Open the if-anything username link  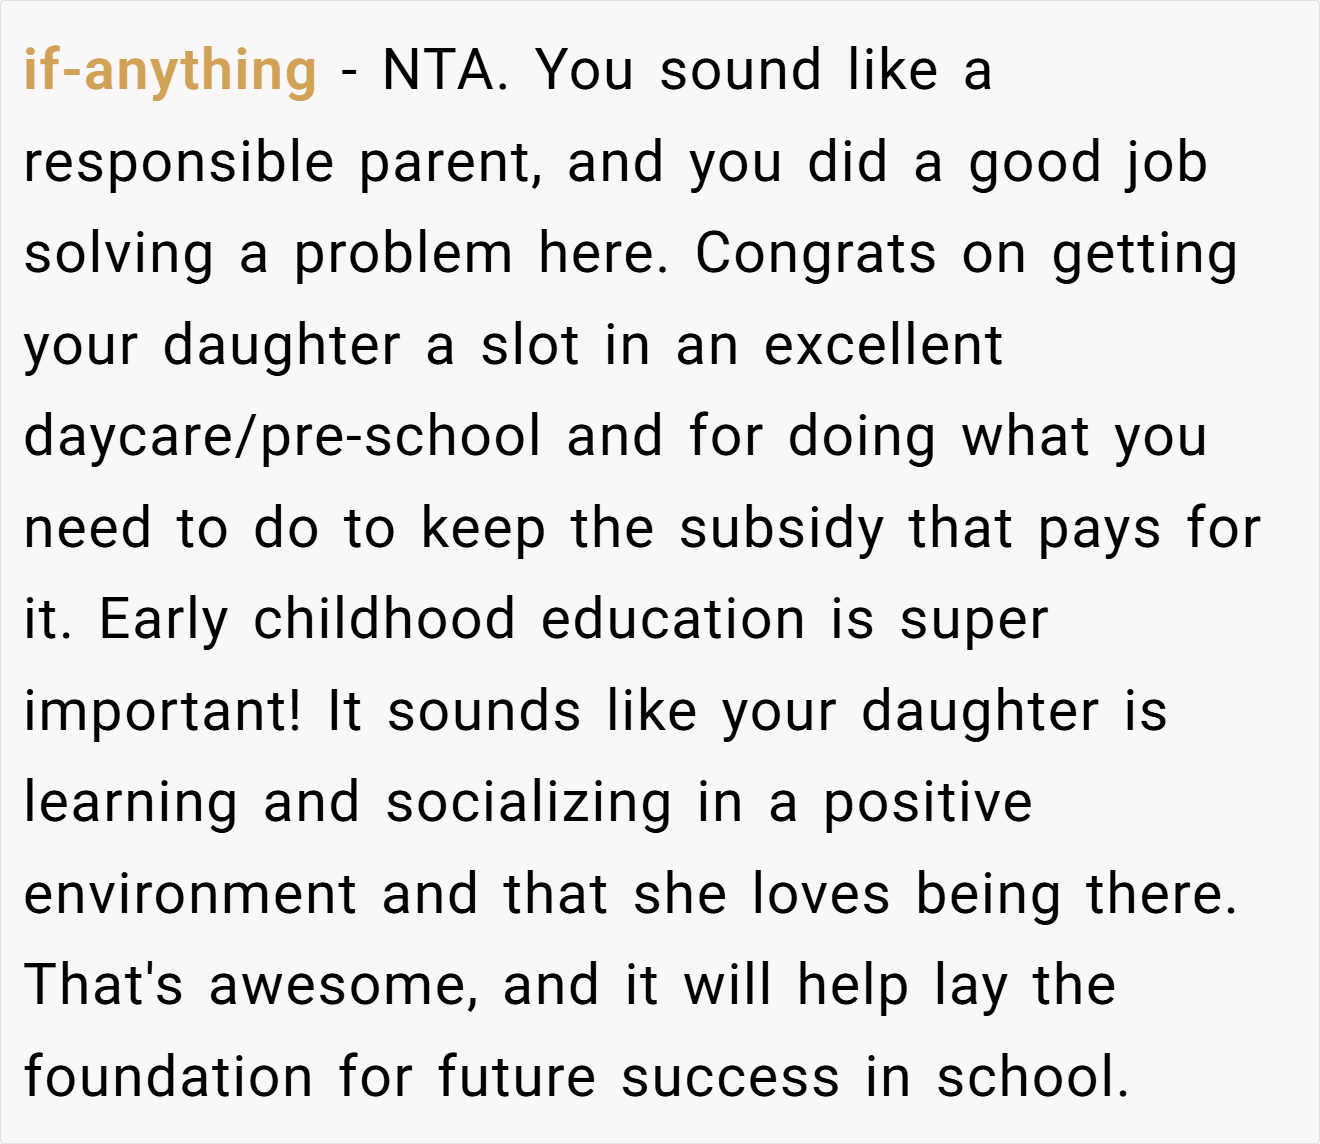coord(170,71)
